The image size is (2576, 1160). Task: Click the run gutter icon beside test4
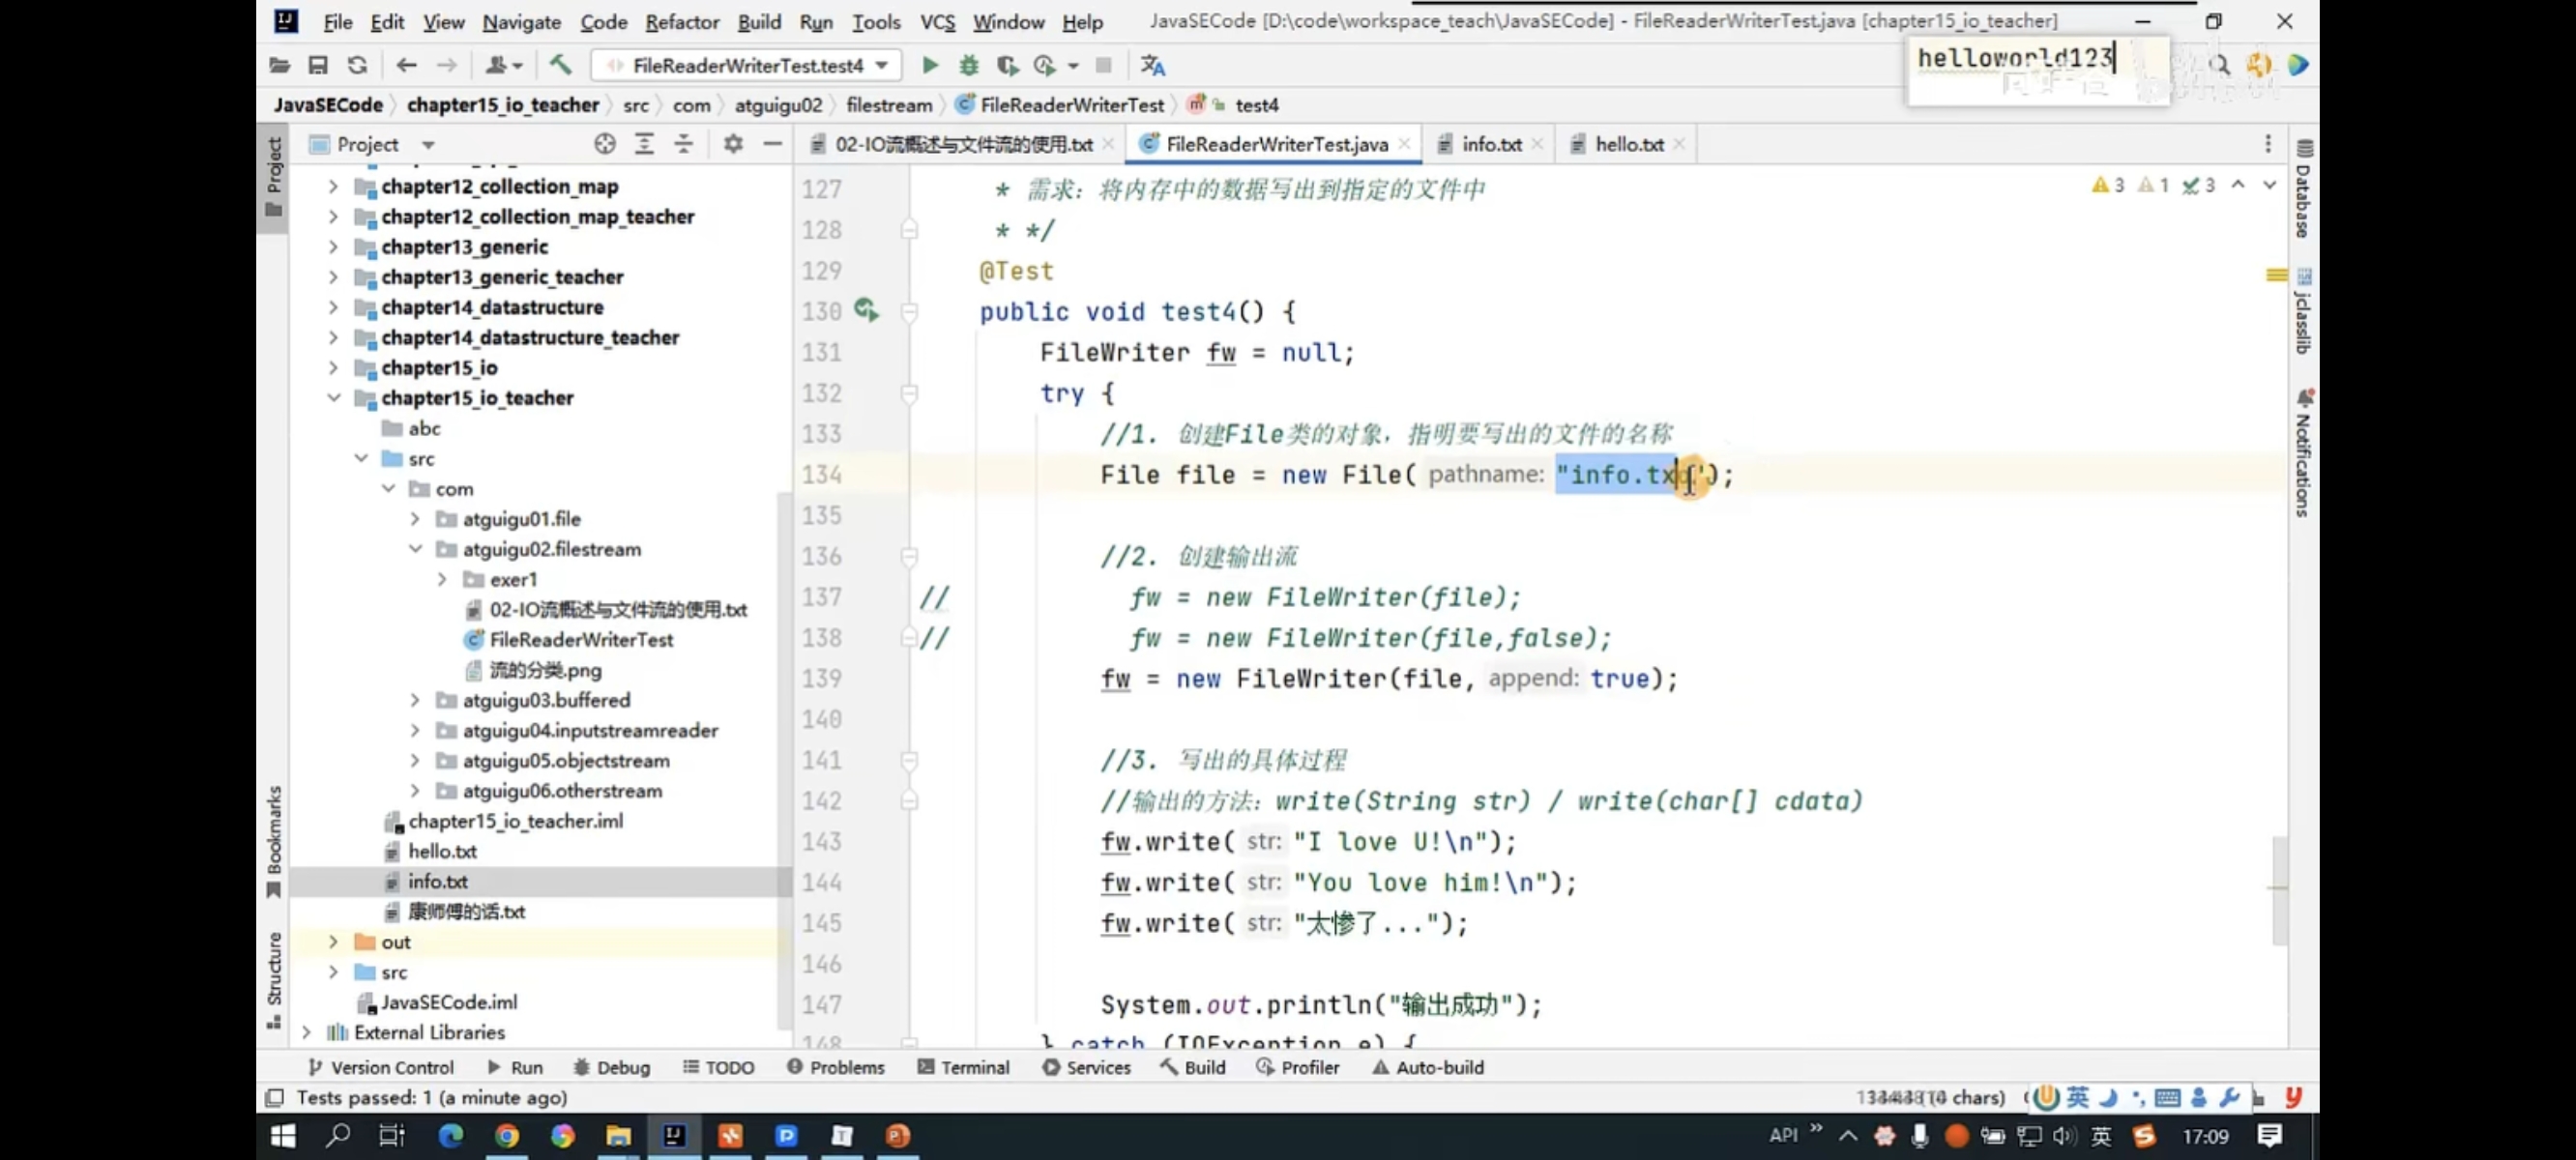(x=866, y=311)
